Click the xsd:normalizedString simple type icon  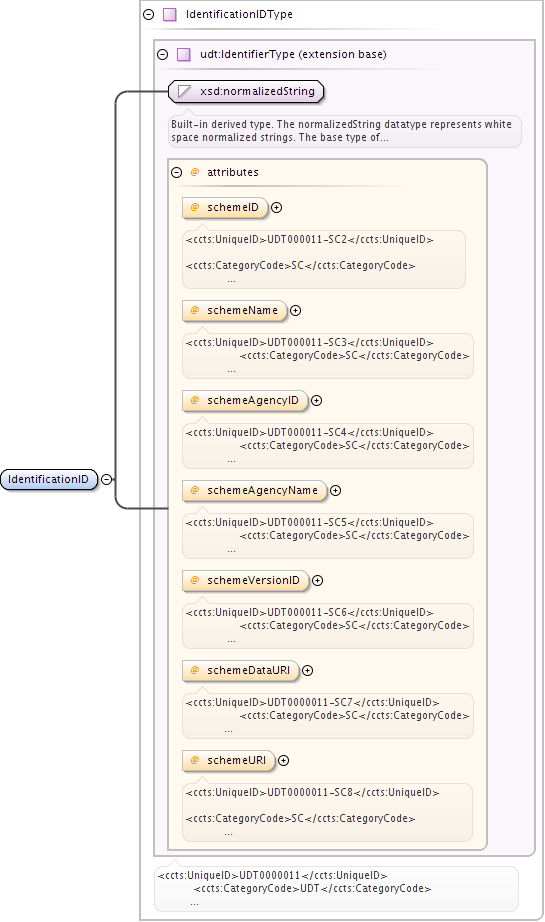[185, 91]
